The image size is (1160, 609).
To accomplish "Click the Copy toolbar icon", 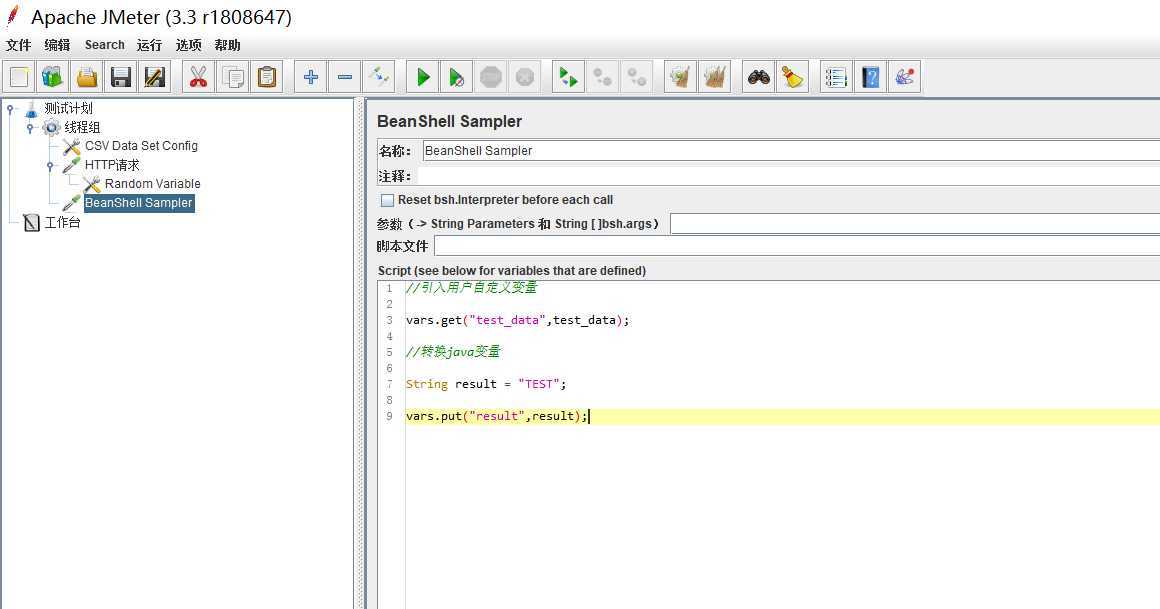I will click(x=232, y=77).
